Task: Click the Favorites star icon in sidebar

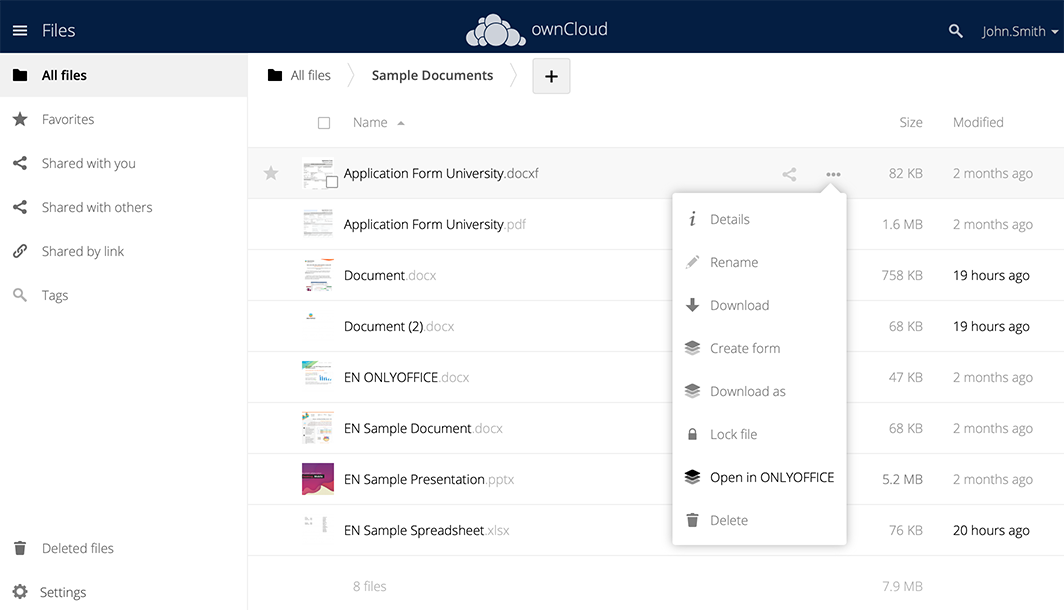Action: point(20,119)
